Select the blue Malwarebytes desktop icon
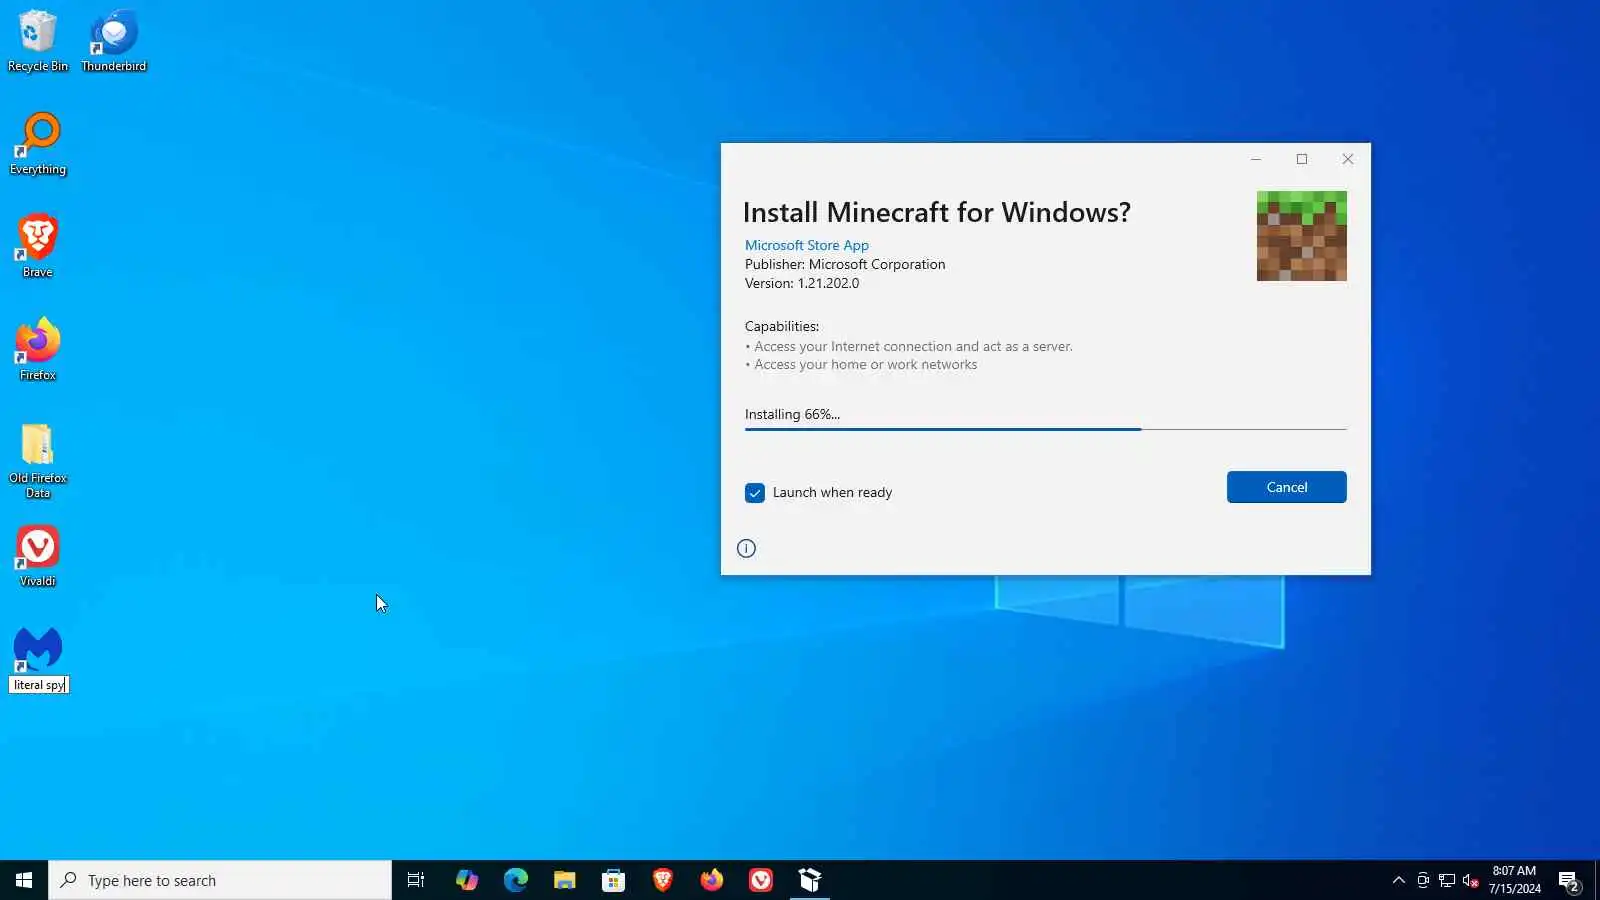The image size is (1600, 900). 38,649
